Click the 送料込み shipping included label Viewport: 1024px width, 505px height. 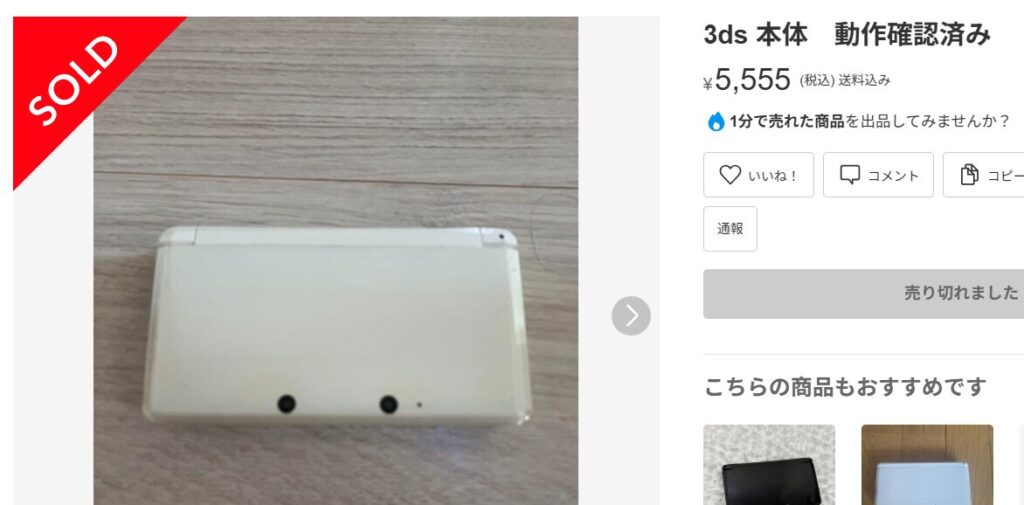tap(864, 80)
